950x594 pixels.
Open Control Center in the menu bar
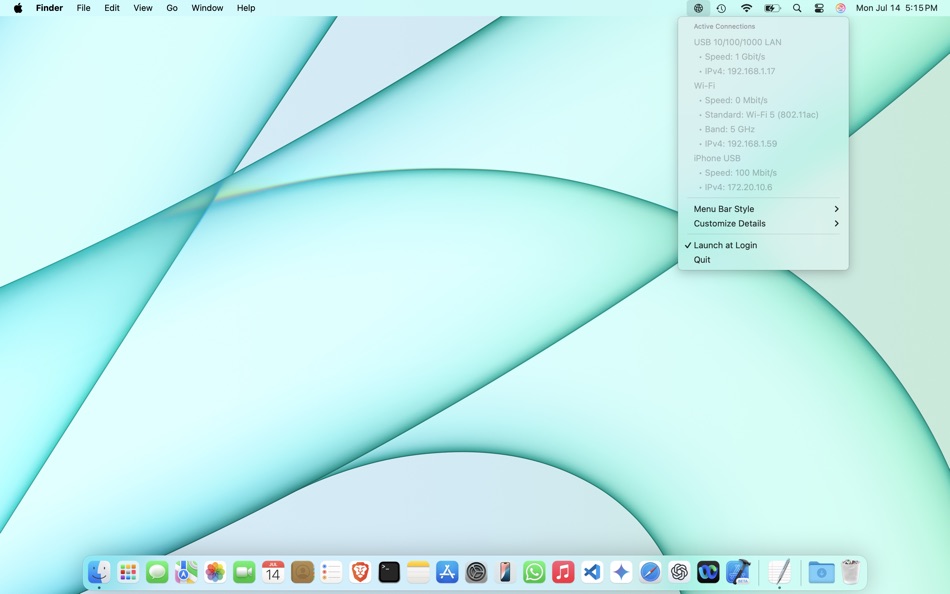tap(819, 8)
